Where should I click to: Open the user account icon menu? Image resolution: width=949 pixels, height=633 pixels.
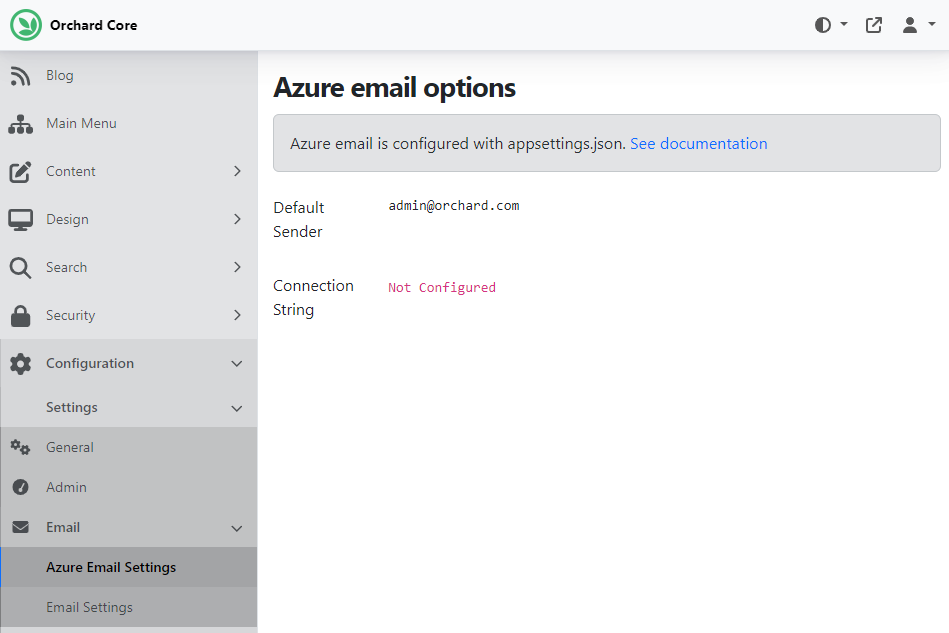click(910, 25)
